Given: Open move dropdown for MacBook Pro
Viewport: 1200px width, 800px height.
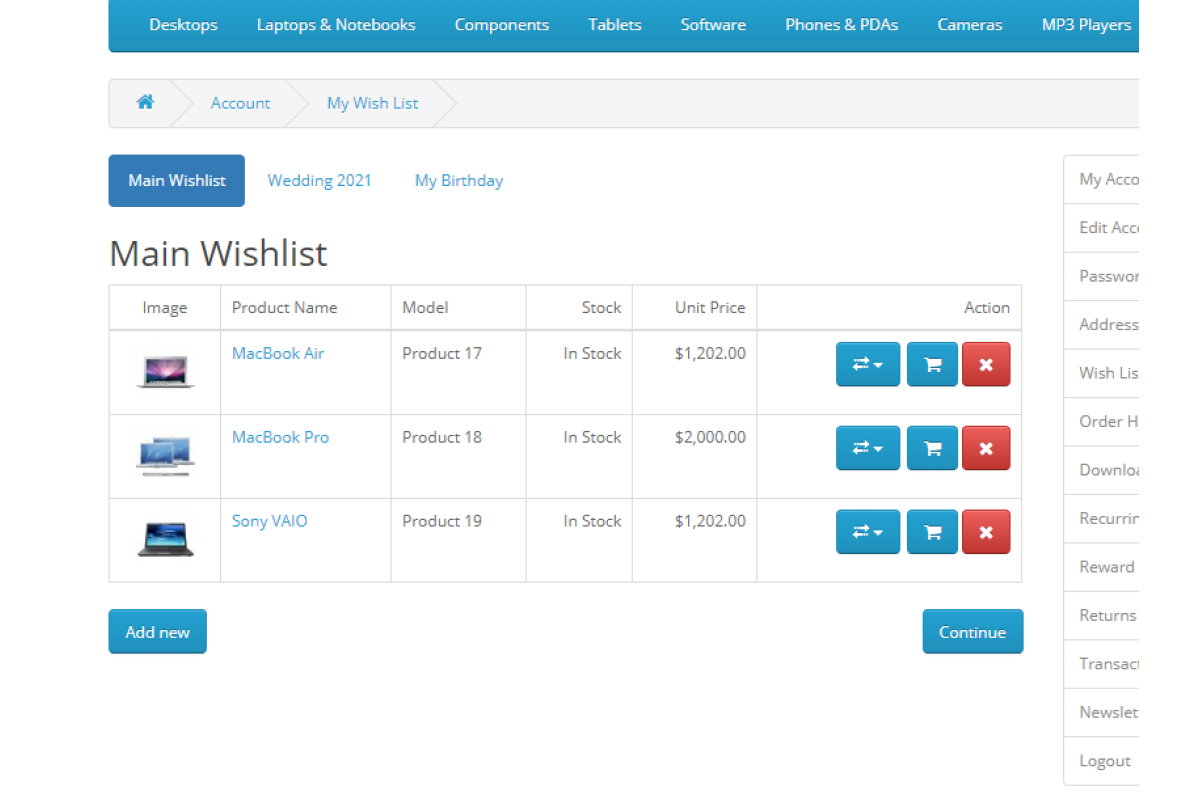Looking at the screenshot, I should point(867,448).
